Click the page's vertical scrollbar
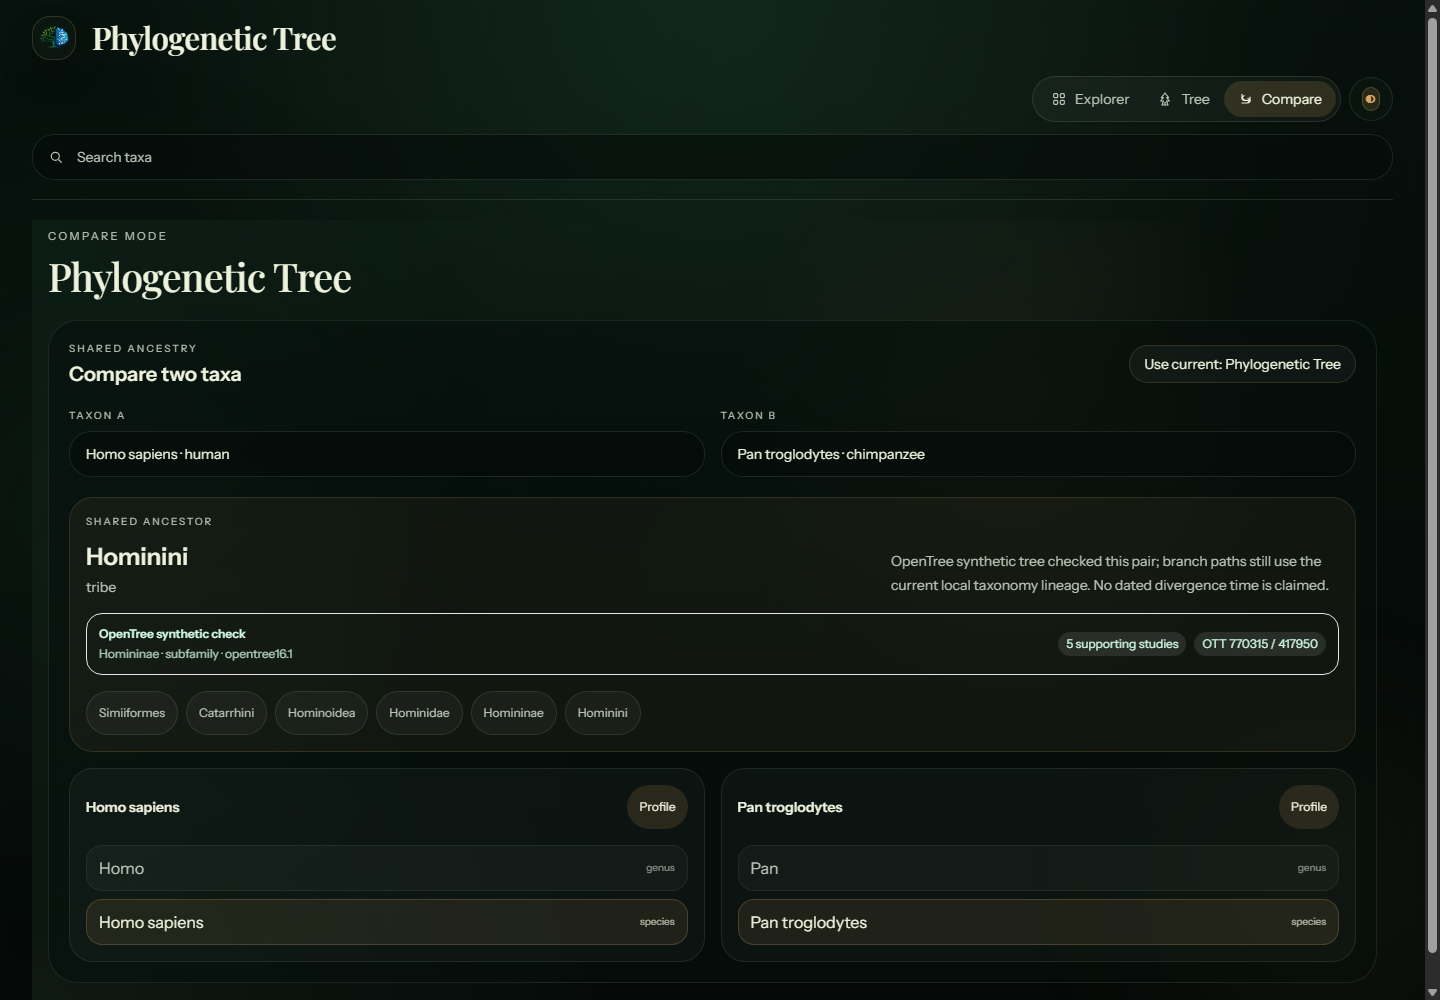The width and height of the screenshot is (1440, 1000). (x=1432, y=484)
